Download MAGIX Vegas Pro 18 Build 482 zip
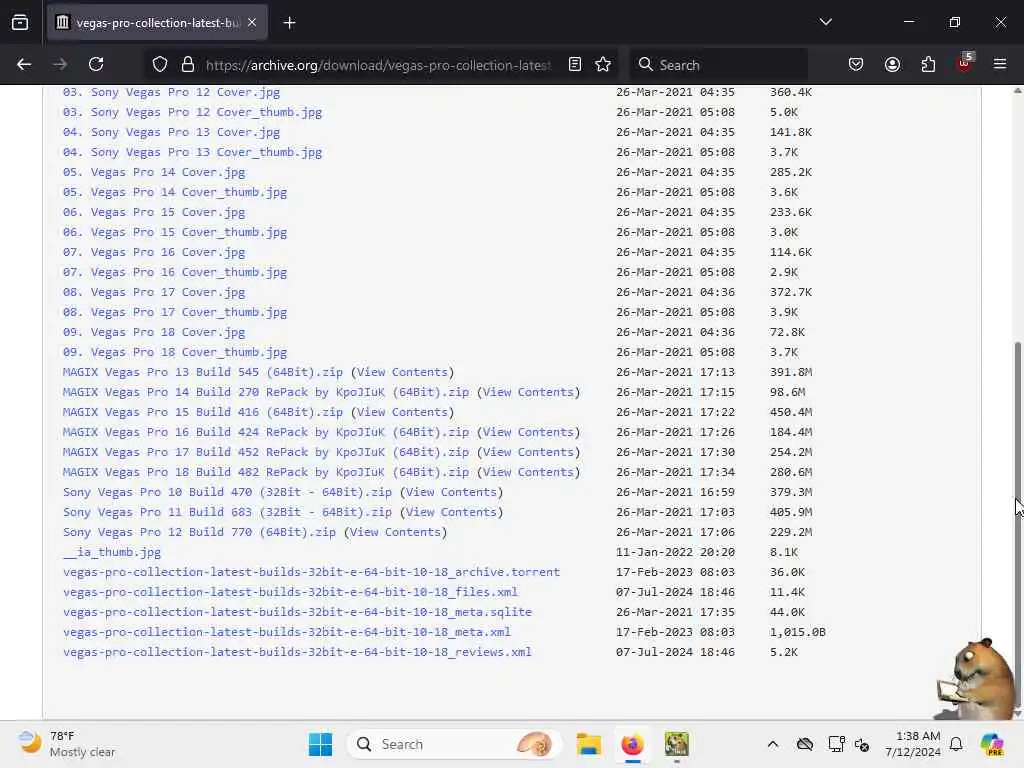 [266, 472]
